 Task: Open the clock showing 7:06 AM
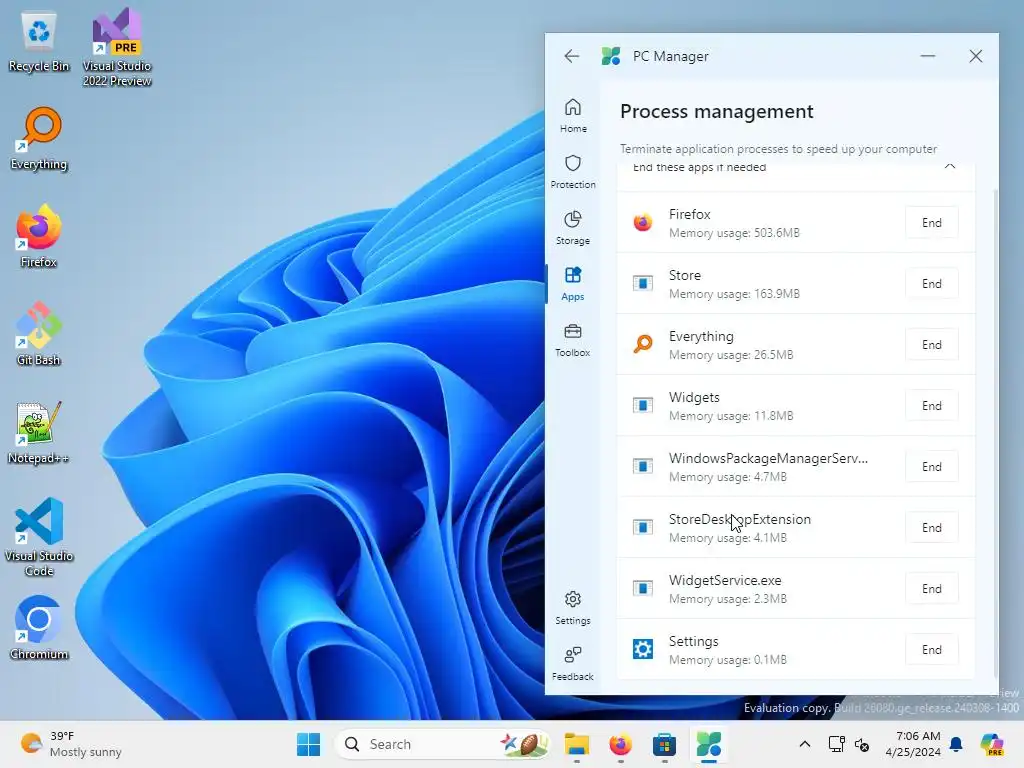coord(912,744)
